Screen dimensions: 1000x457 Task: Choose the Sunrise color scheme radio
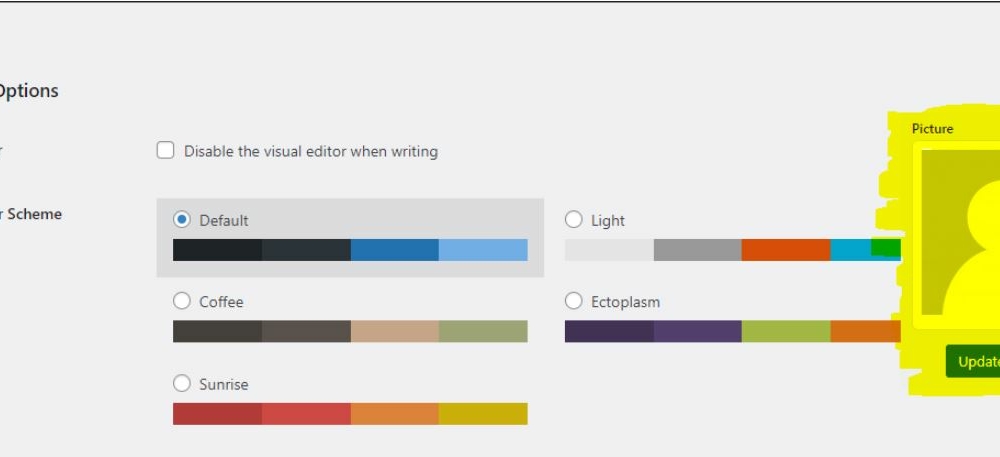(182, 384)
